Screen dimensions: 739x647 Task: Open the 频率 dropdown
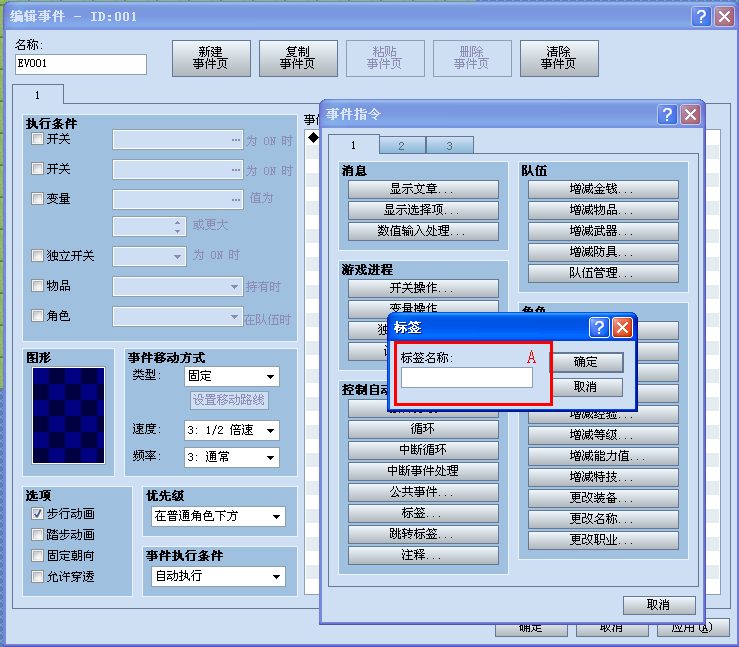coord(232,457)
